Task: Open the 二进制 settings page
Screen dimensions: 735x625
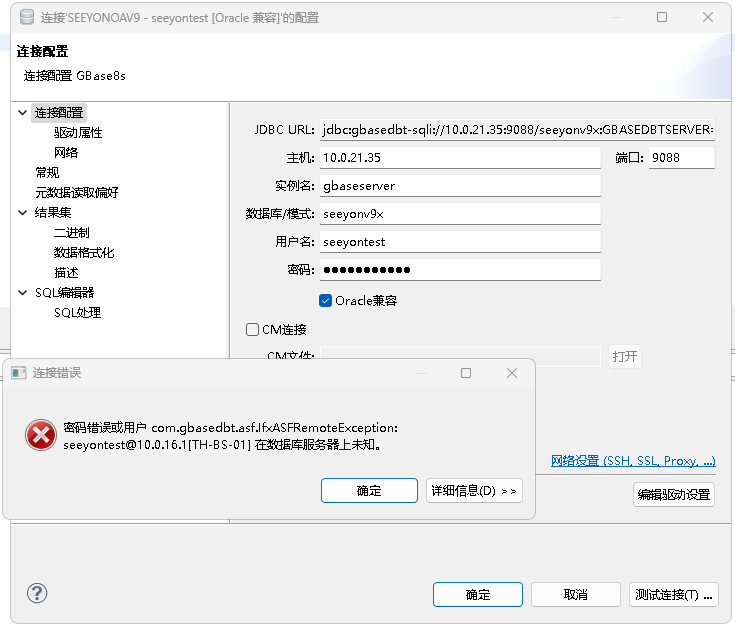Action: point(72,233)
